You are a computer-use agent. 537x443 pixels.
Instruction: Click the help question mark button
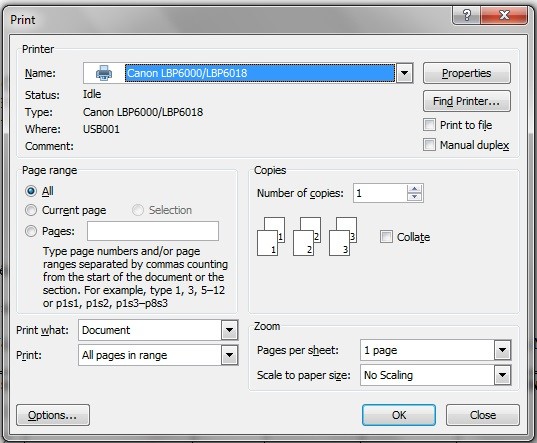466,15
